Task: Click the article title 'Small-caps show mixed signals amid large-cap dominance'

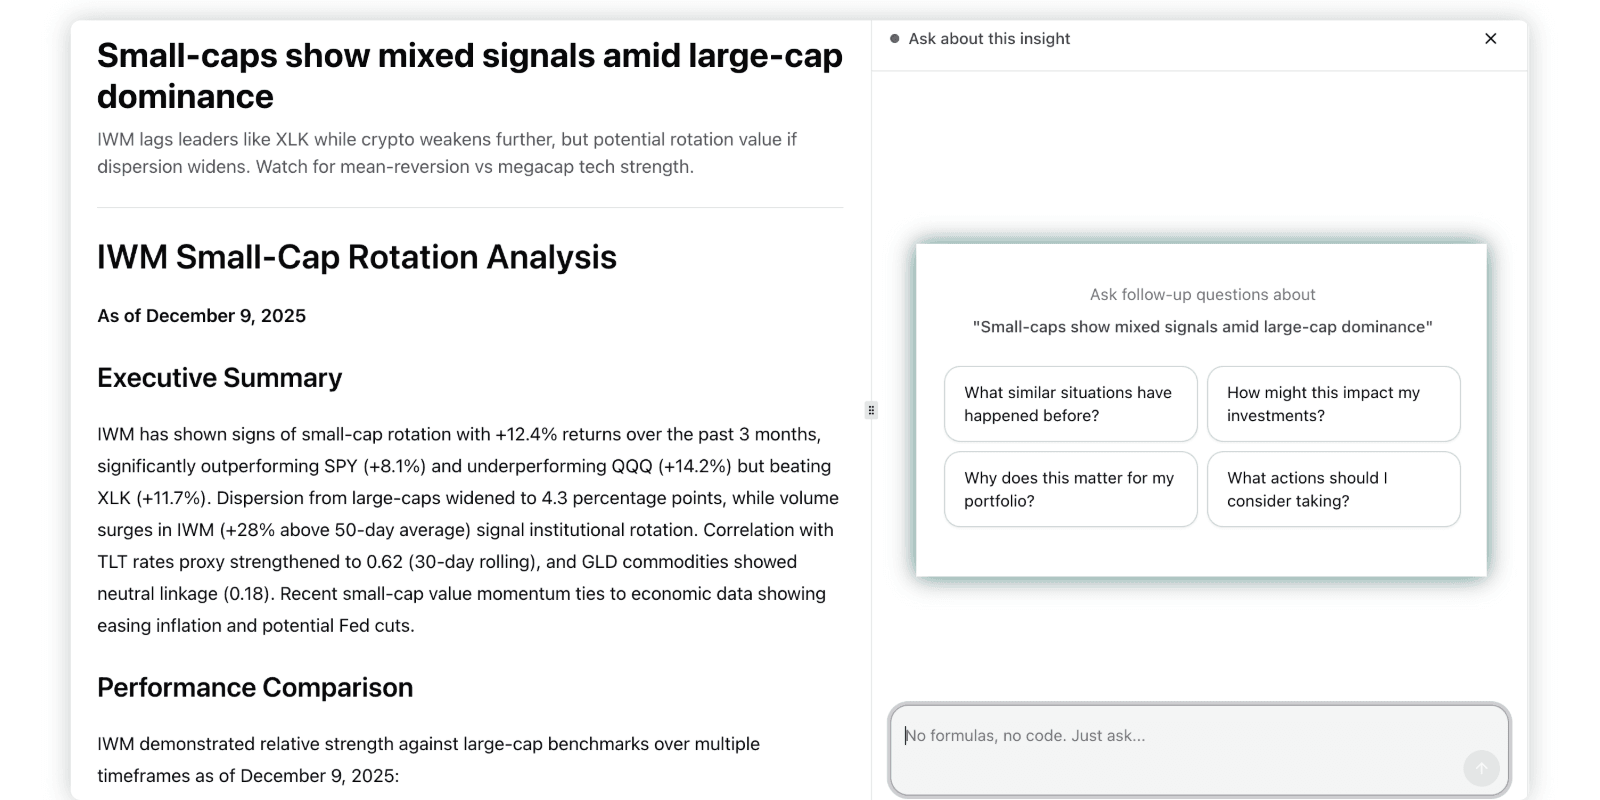Action: pyautogui.click(x=468, y=75)
